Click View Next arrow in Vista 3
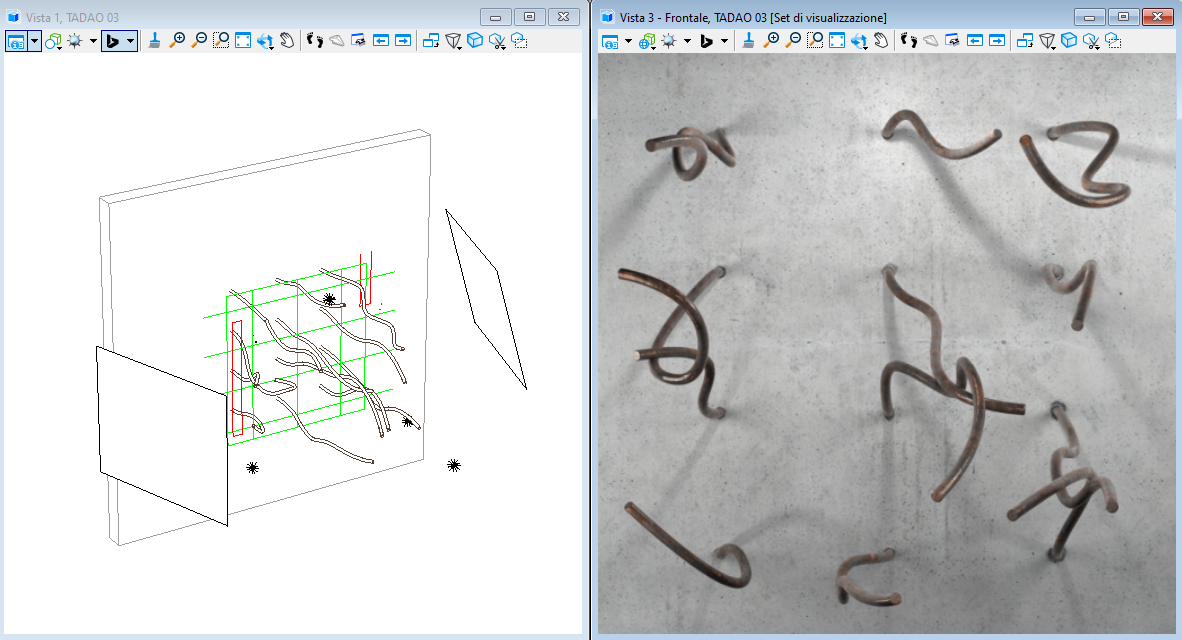This screenshot has width=1182, height=640. click(x=997, y=41)
